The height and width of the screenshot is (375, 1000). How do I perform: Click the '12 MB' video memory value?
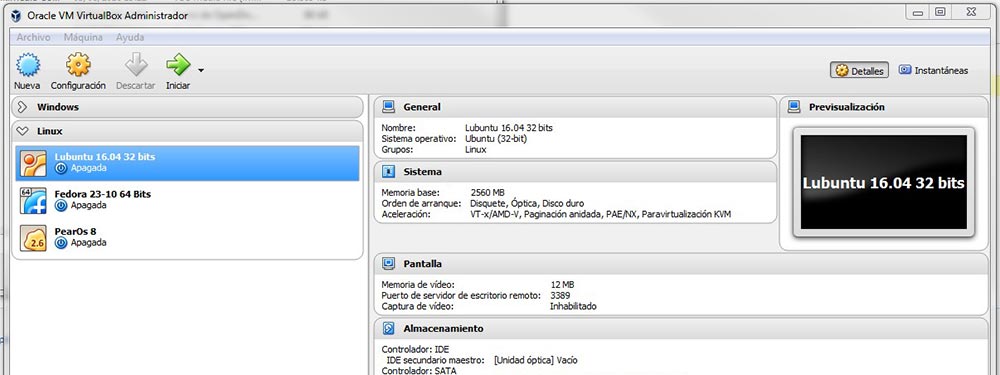tap(562, 284)
